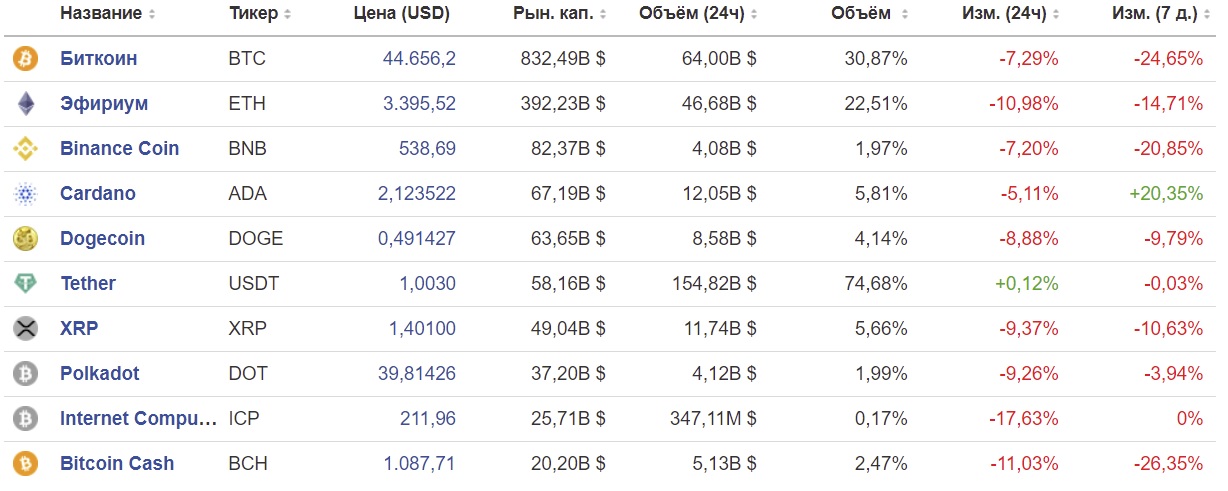The image size is (1228, 491).
Task: Click ICP price 211,96
Action: (x=428, y=419)
